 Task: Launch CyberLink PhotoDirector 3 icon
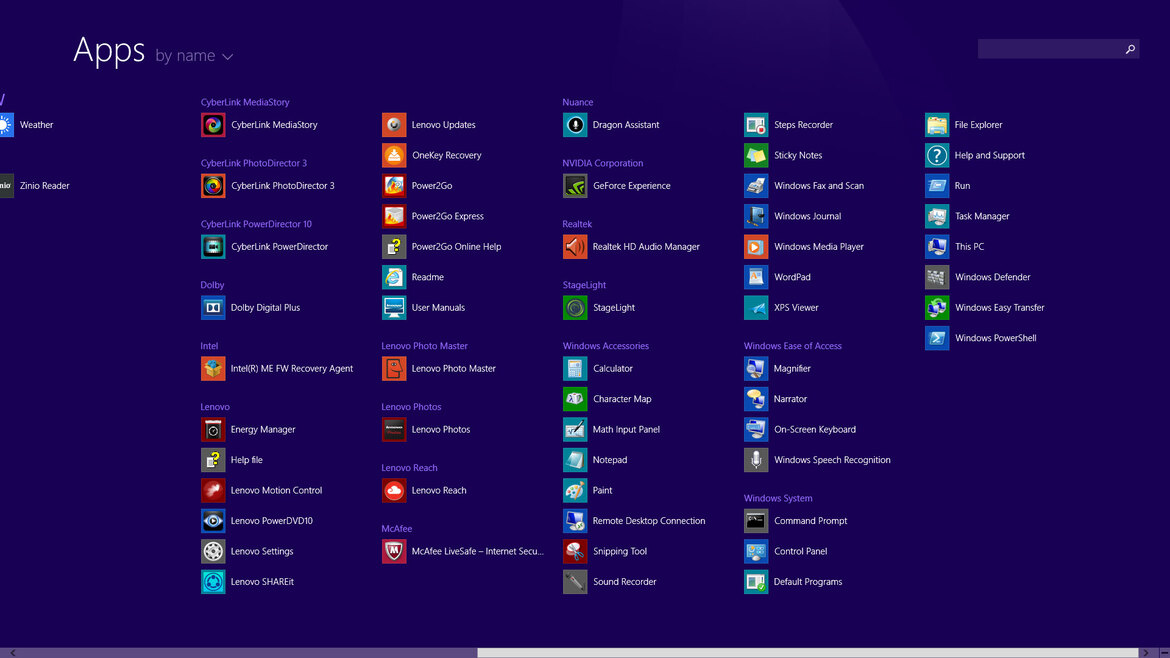click(213, 186)
